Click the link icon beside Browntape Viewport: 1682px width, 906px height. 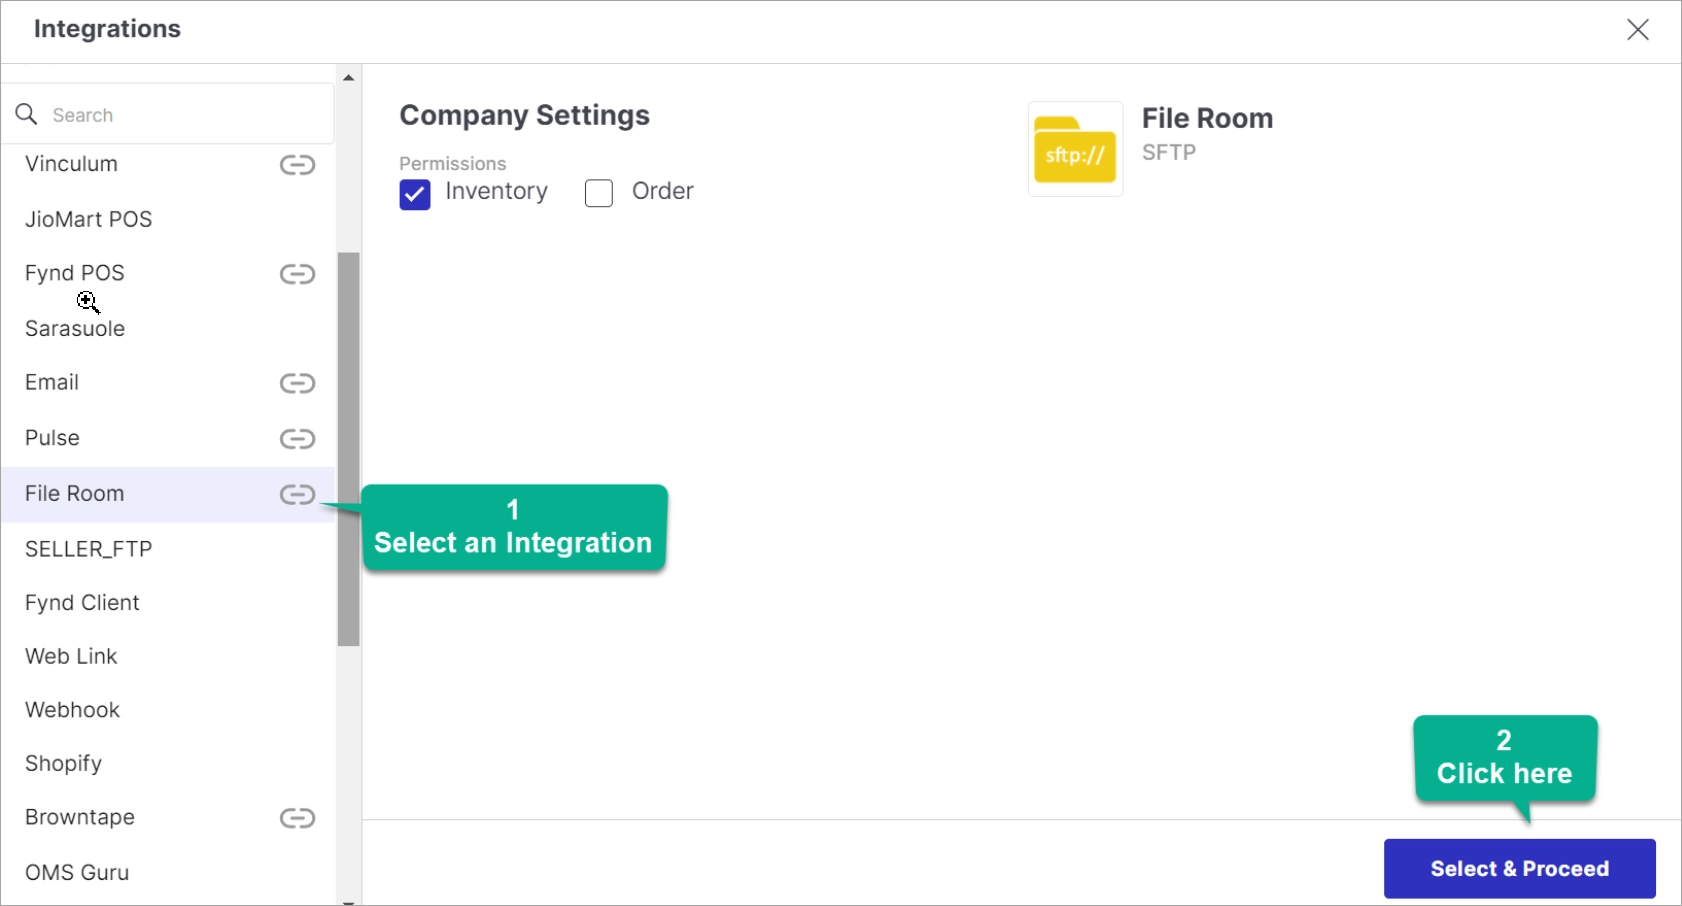click(x=297, y=818)
